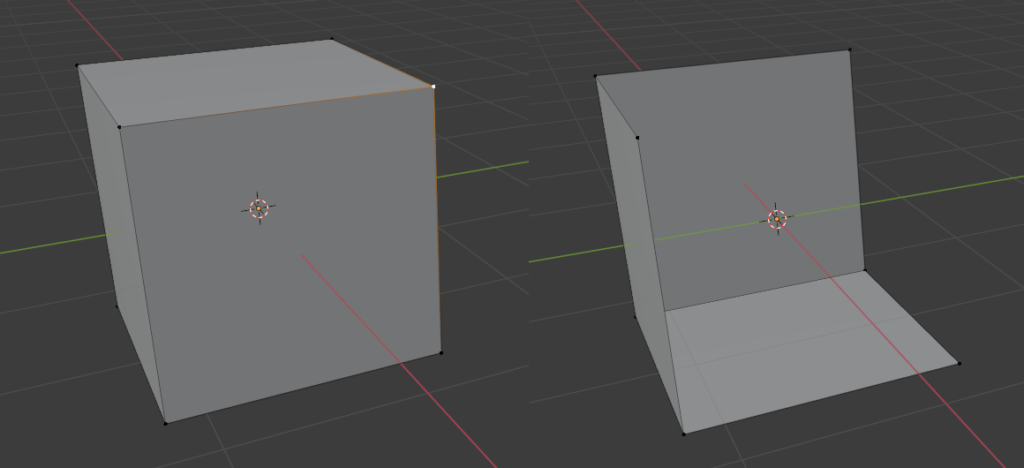This screenshot has height=468, width=1024.
Task: Select the bottom-front-left vertex of left cube
Action: [x=165, y=423]
